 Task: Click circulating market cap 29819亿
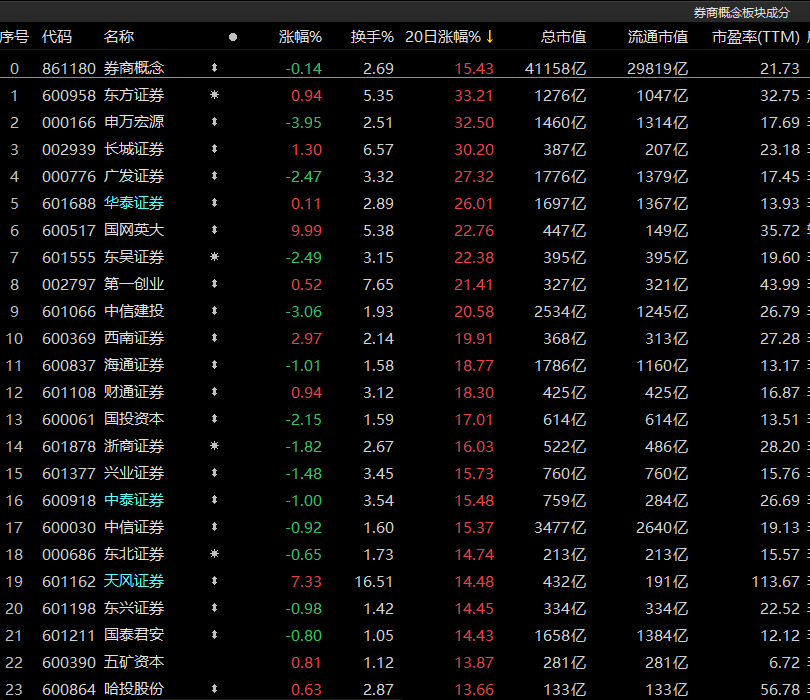(658, 68)
